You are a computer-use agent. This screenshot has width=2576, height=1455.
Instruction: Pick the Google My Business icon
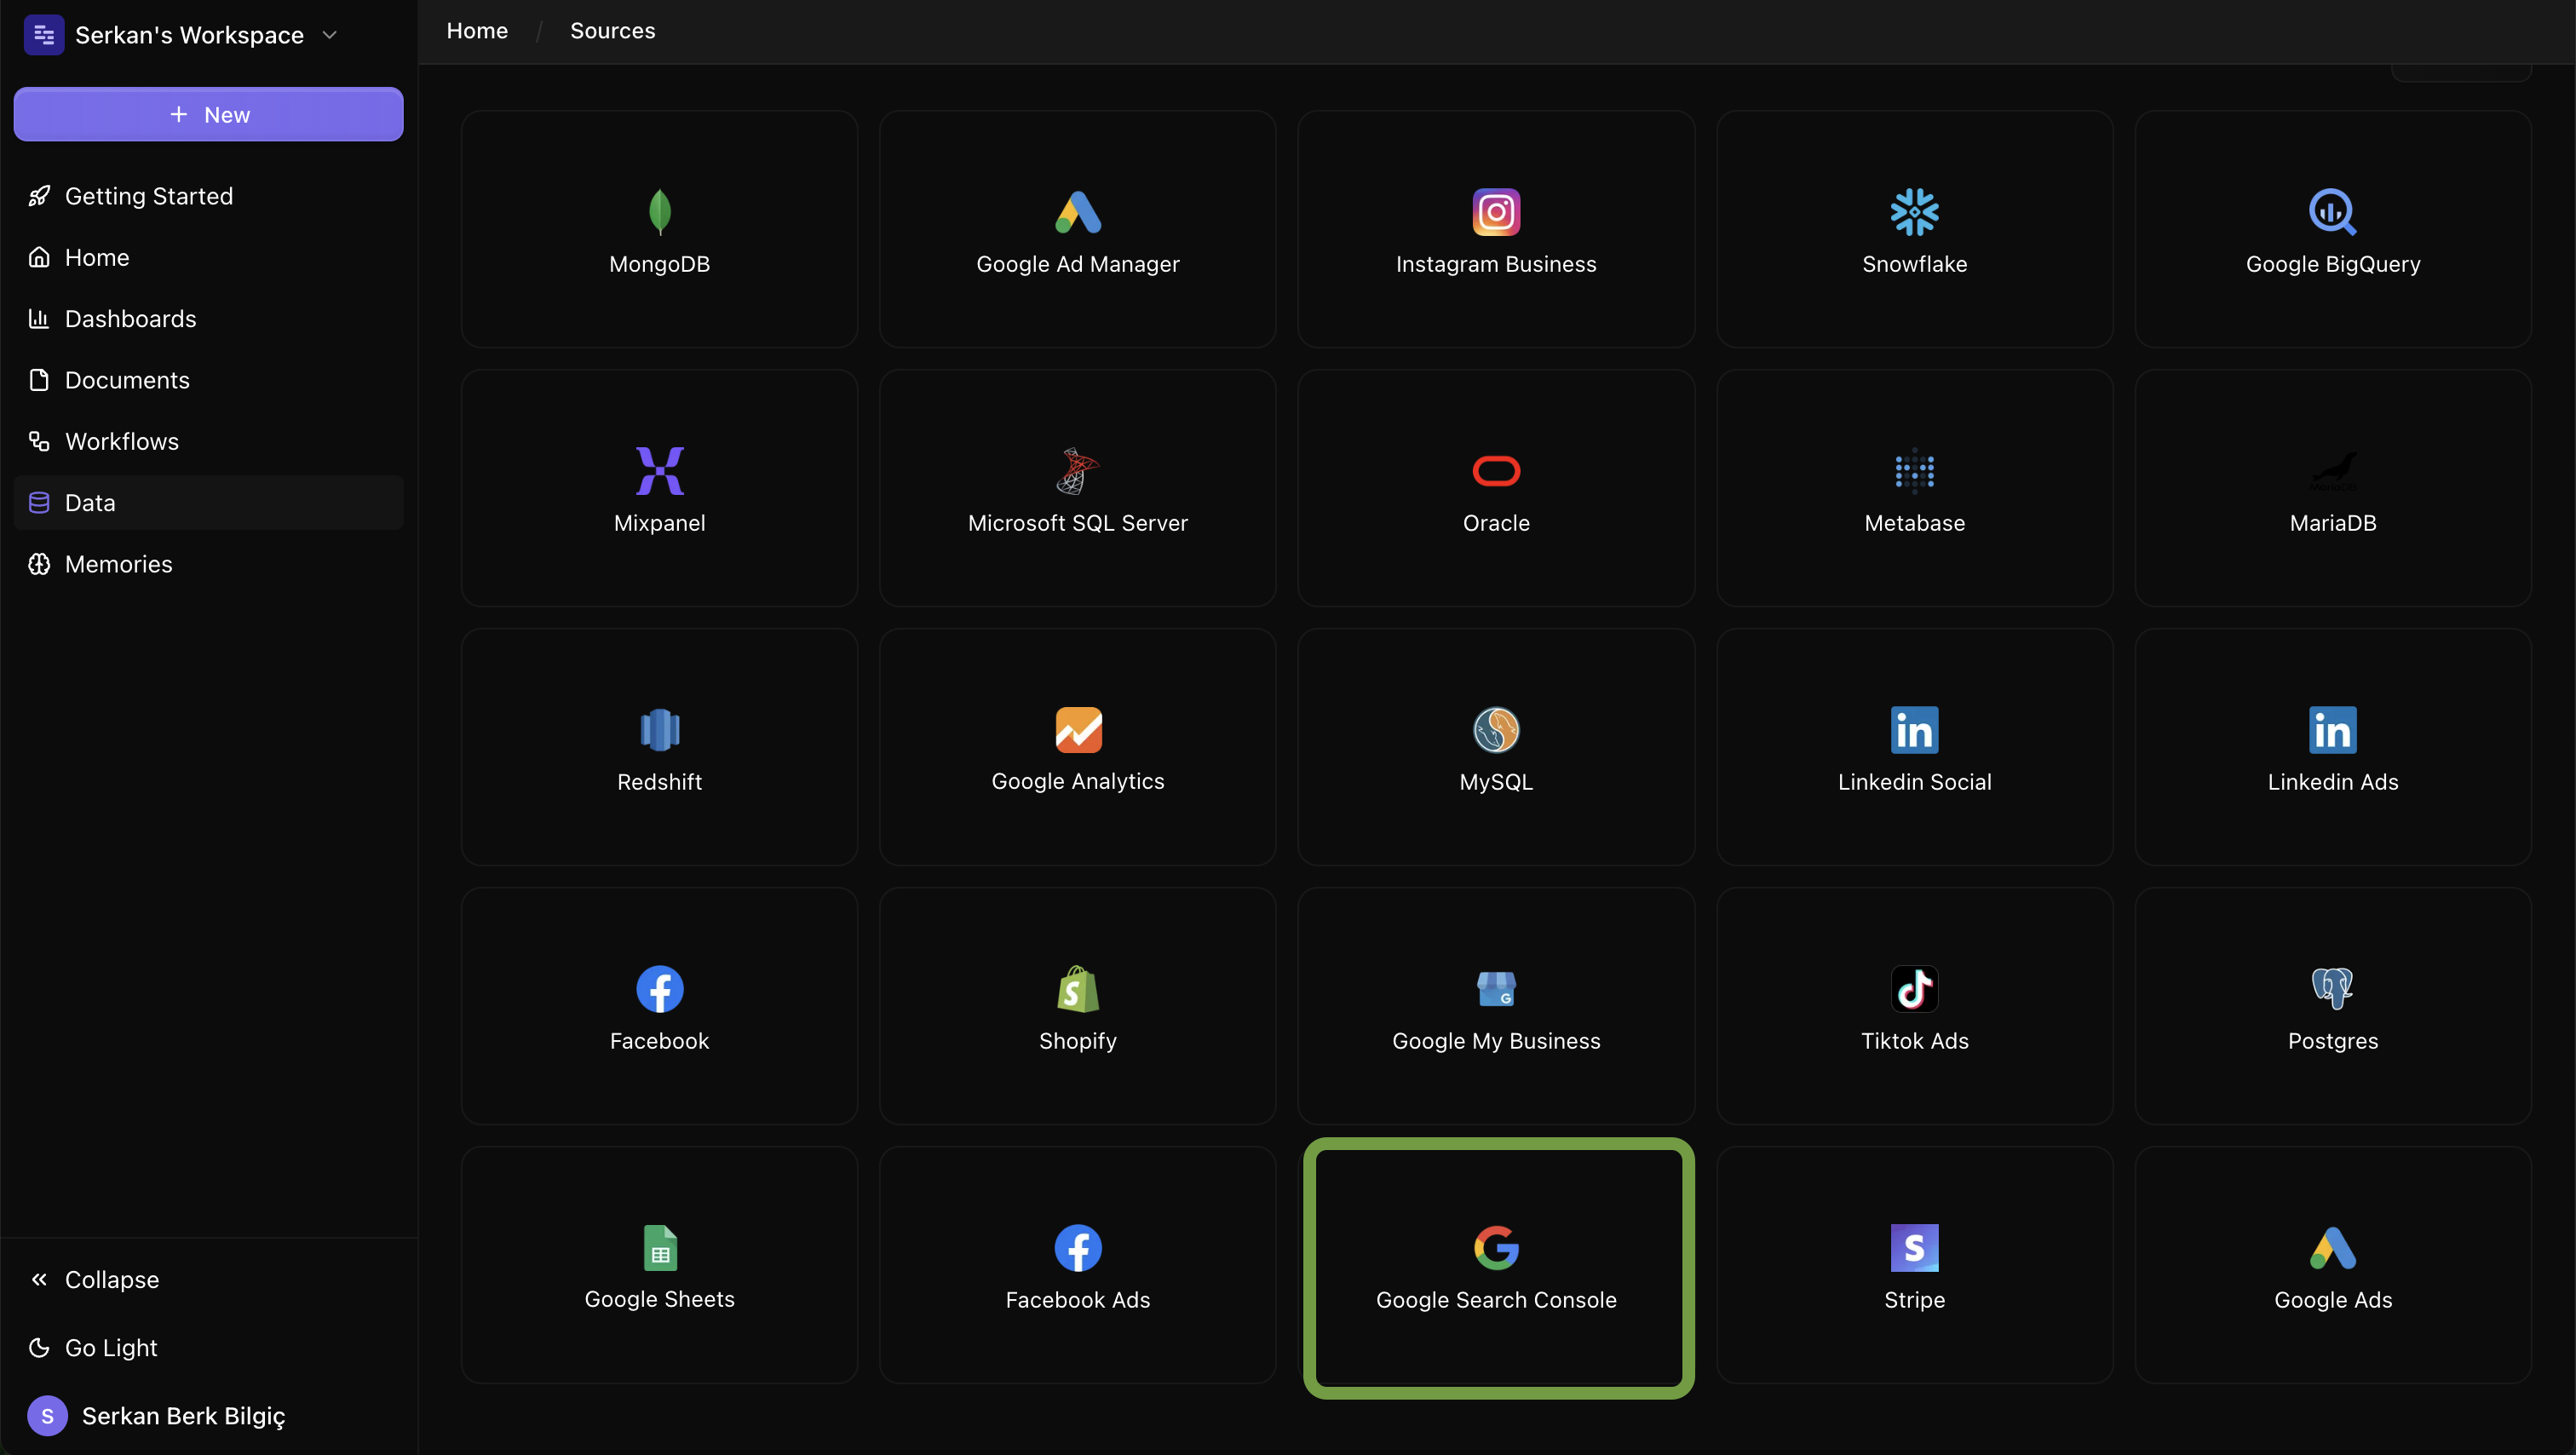[1496, 988]
